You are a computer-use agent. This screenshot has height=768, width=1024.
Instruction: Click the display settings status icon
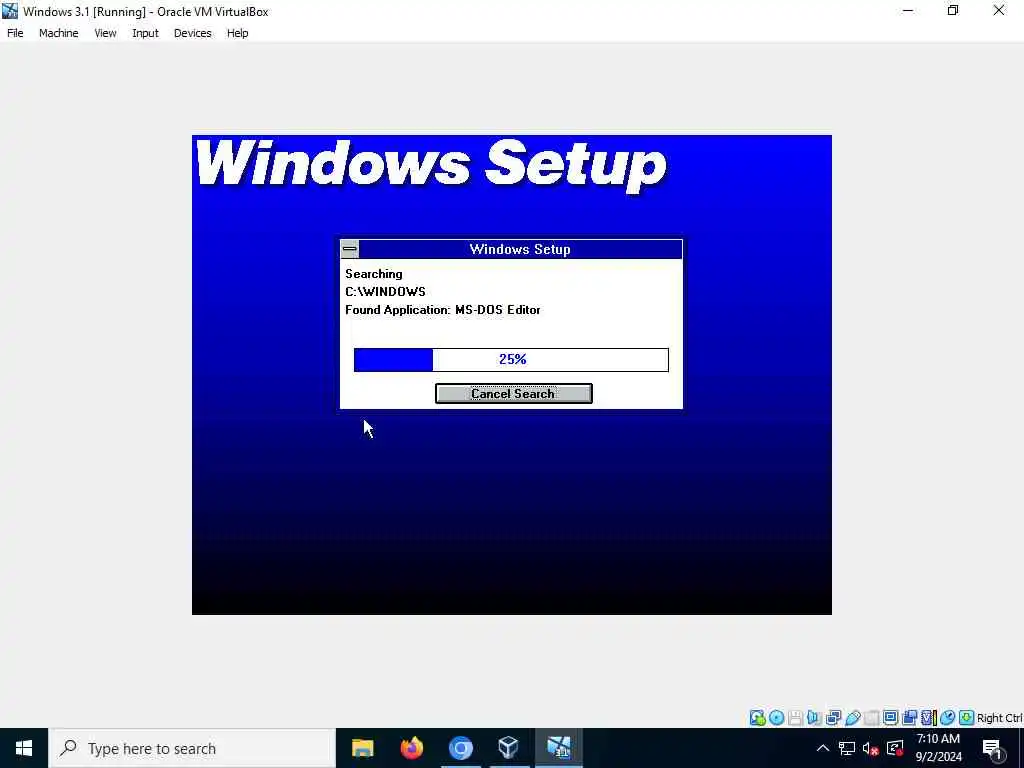[x=890, y=718]
